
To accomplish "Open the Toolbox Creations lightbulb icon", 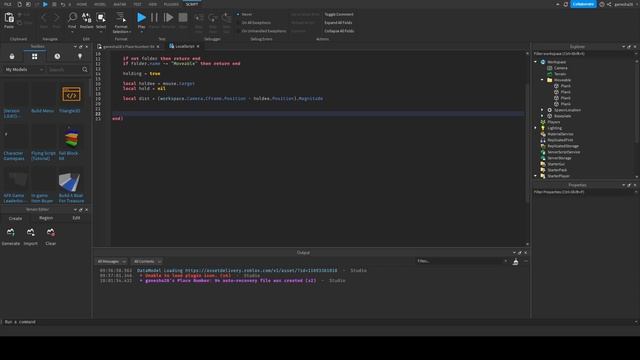I will (80, 56).
